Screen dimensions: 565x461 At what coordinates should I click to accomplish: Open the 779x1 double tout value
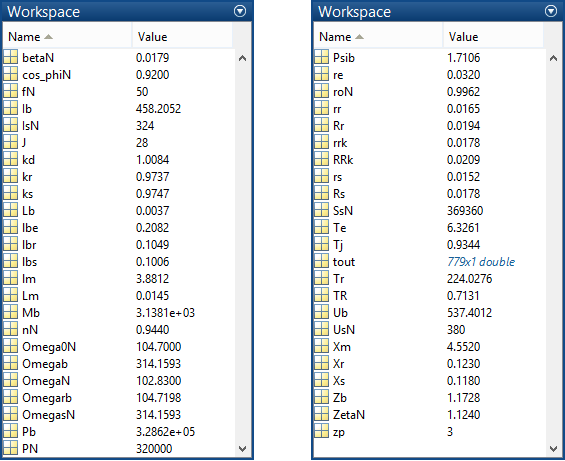[481, 261]
